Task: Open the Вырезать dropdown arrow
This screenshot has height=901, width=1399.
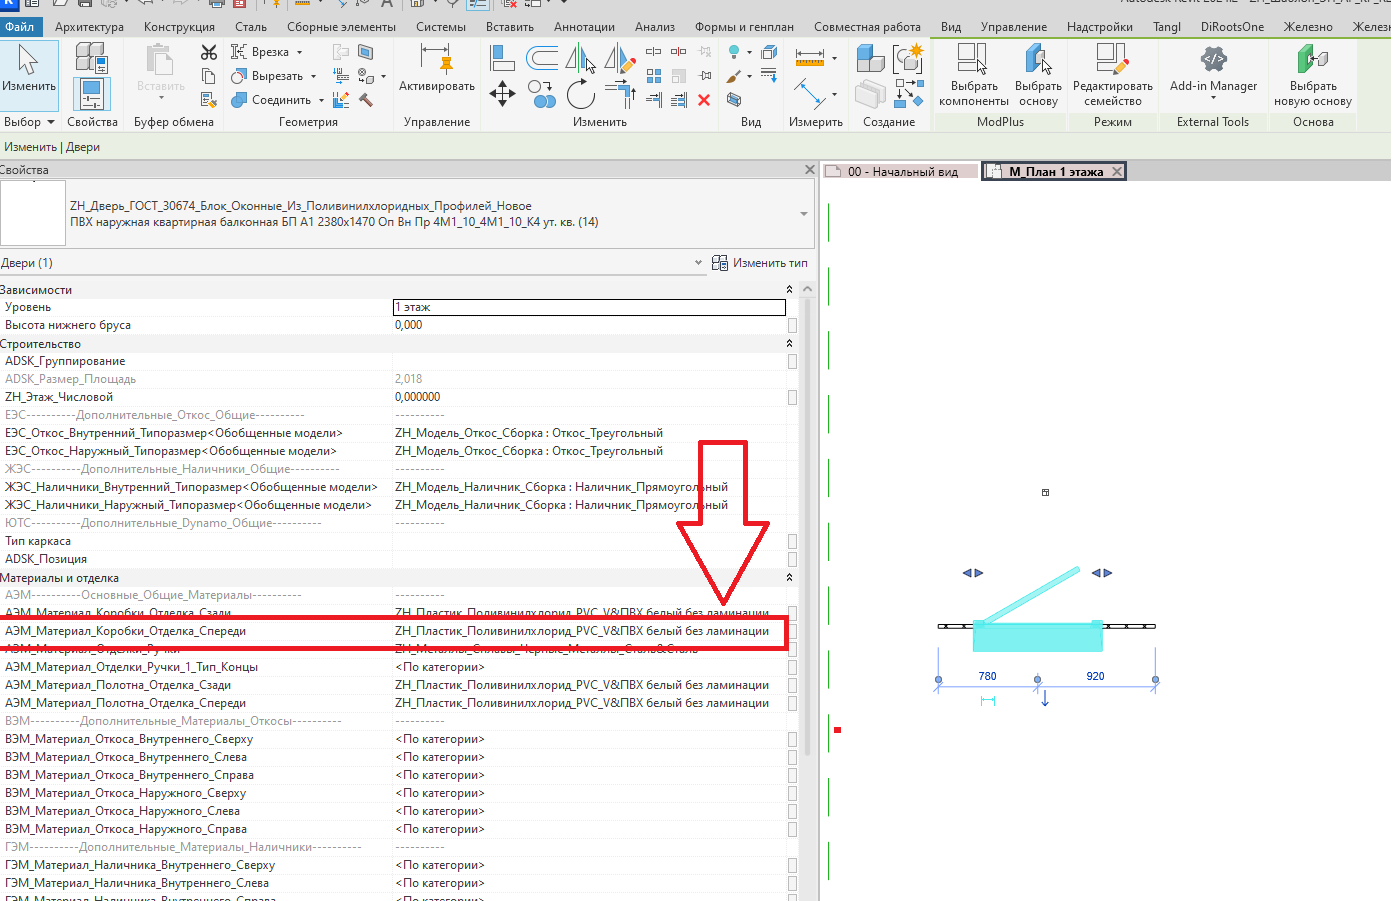Action: click(313, 76)
